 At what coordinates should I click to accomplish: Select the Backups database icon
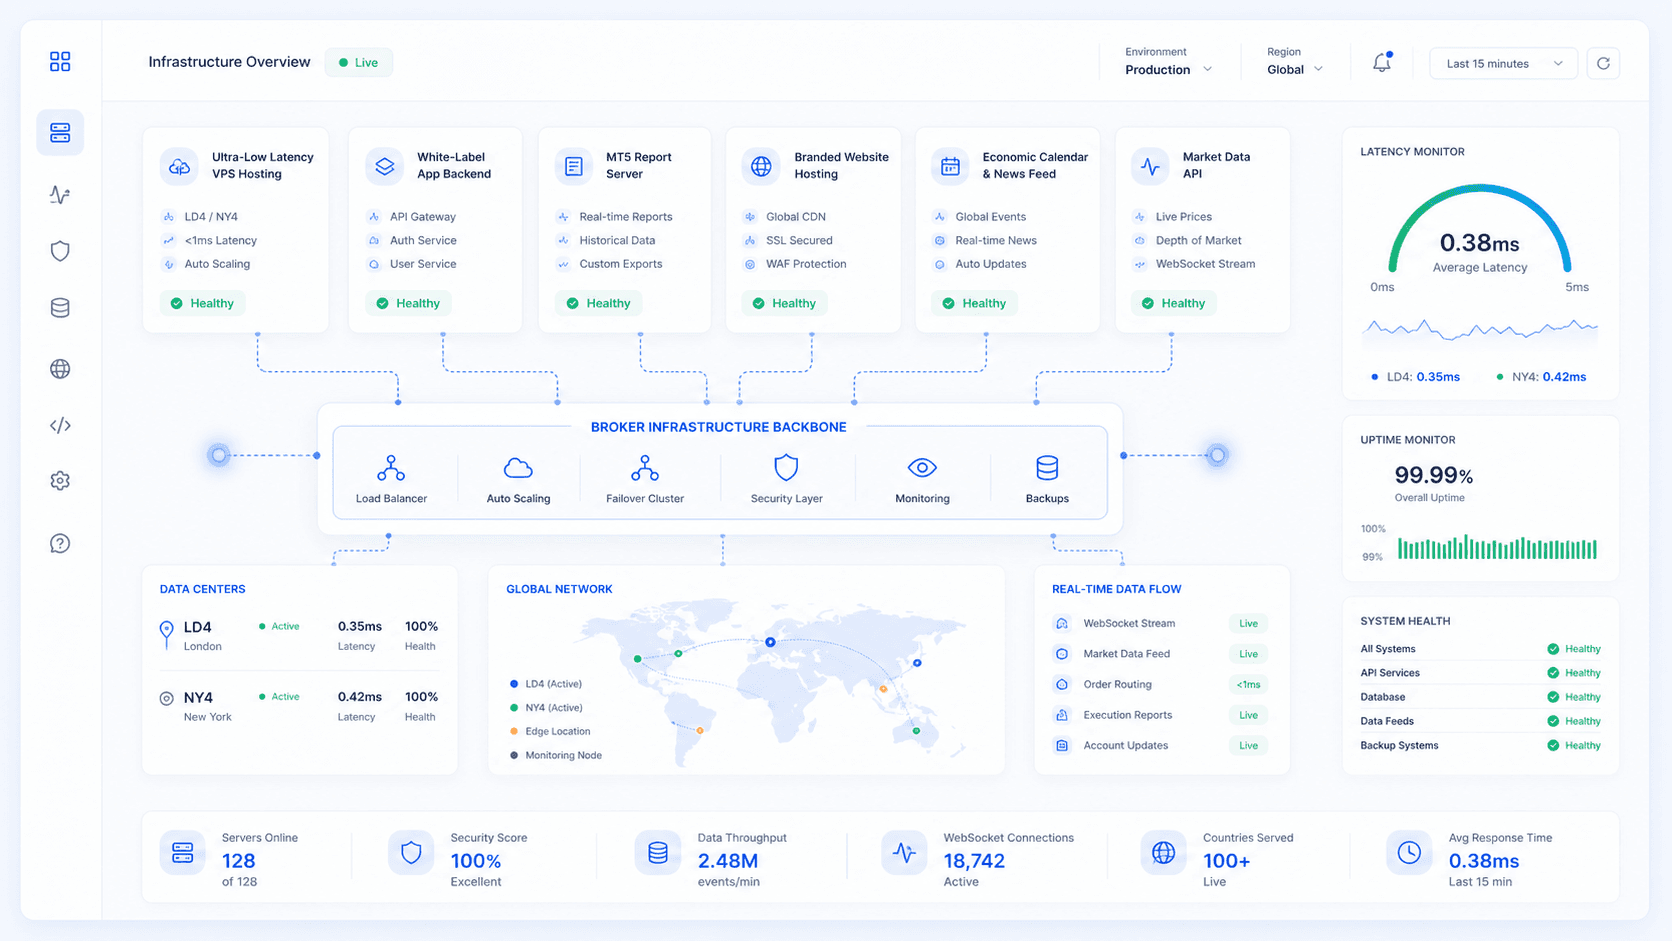(x=1047, y=468)
